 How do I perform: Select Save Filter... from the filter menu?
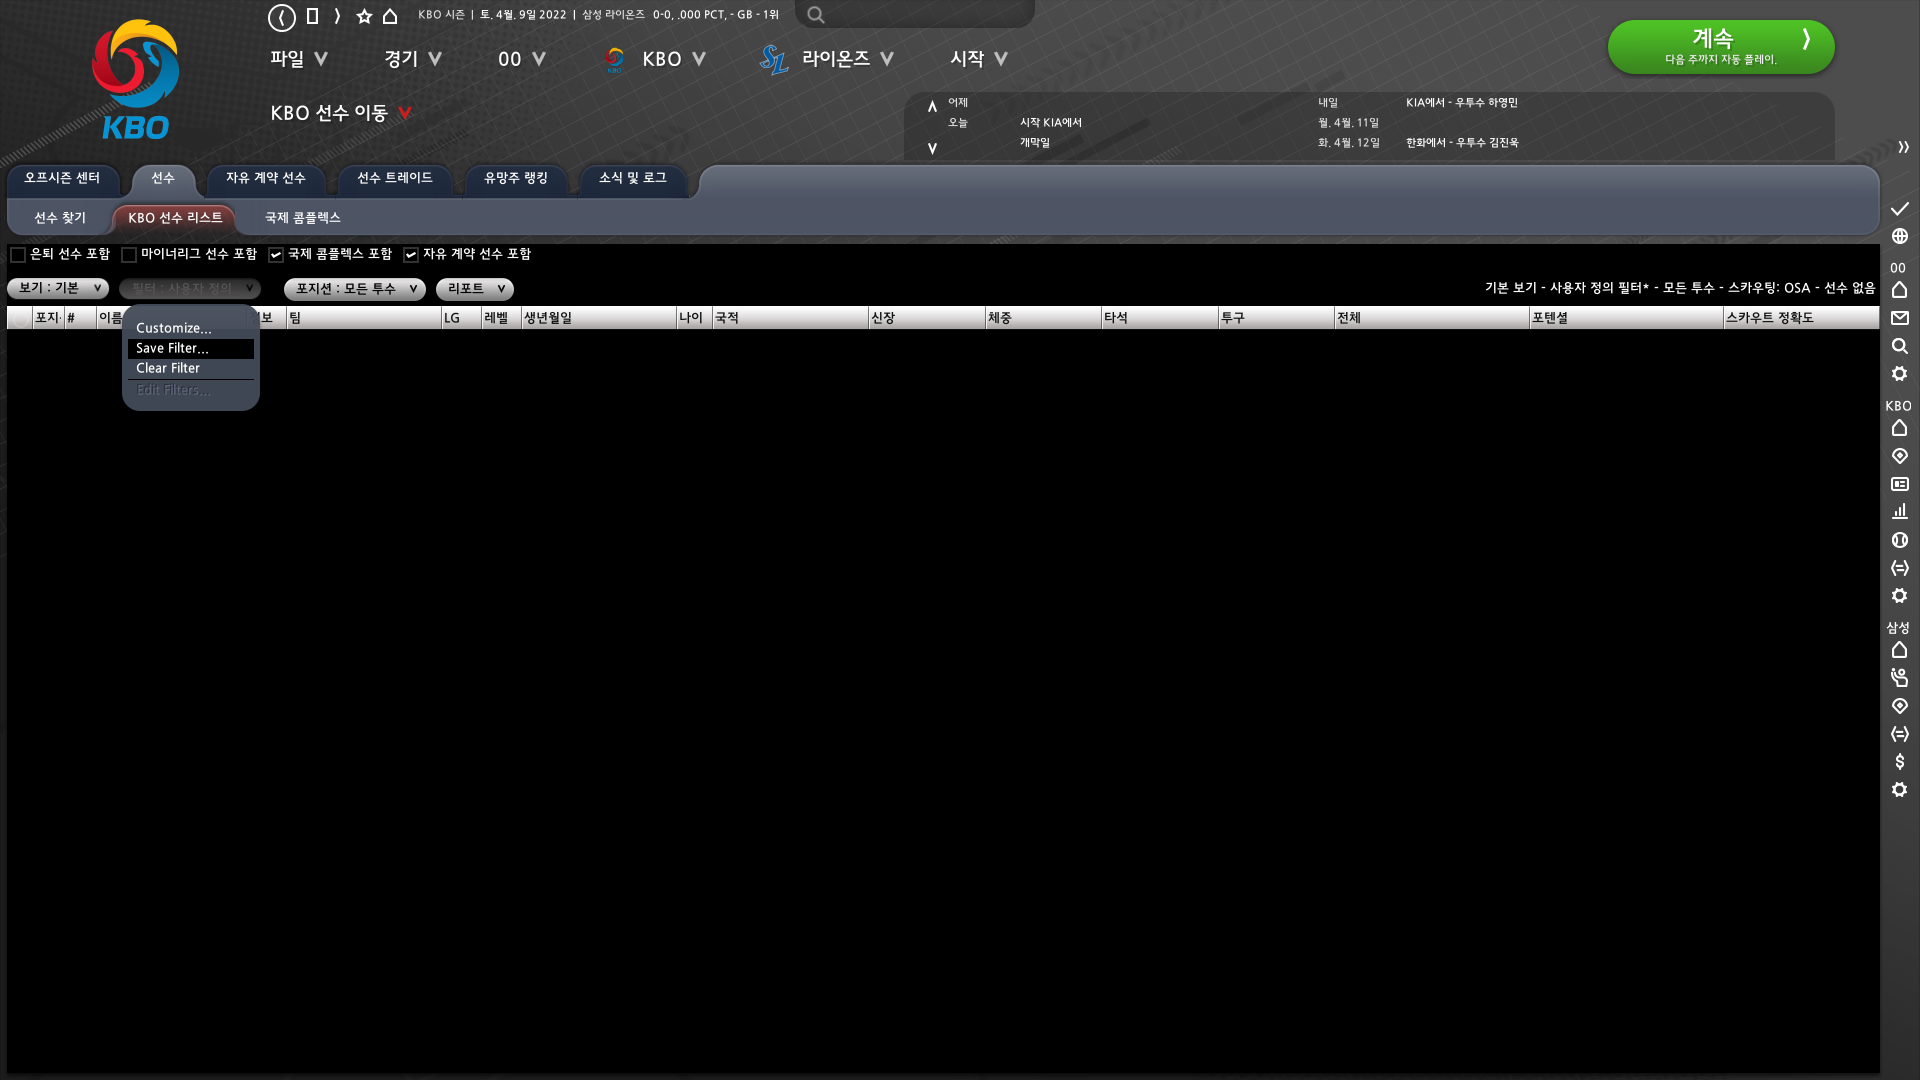click(172, 348)
